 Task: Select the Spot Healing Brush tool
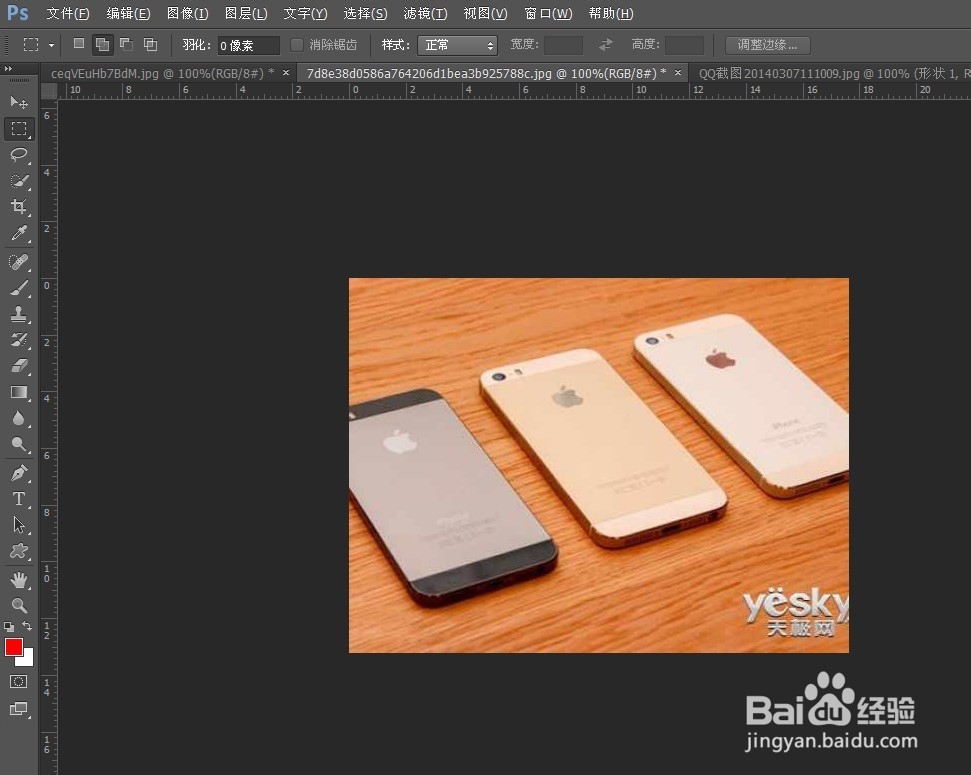click(19, 262)
